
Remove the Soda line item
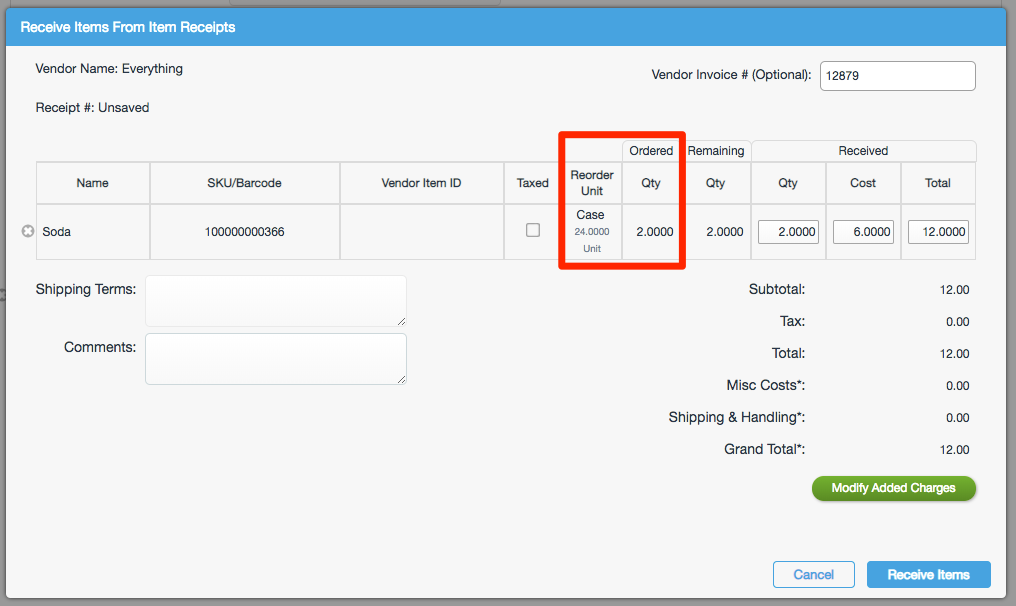pyautogui.click(x=27, y=231)
